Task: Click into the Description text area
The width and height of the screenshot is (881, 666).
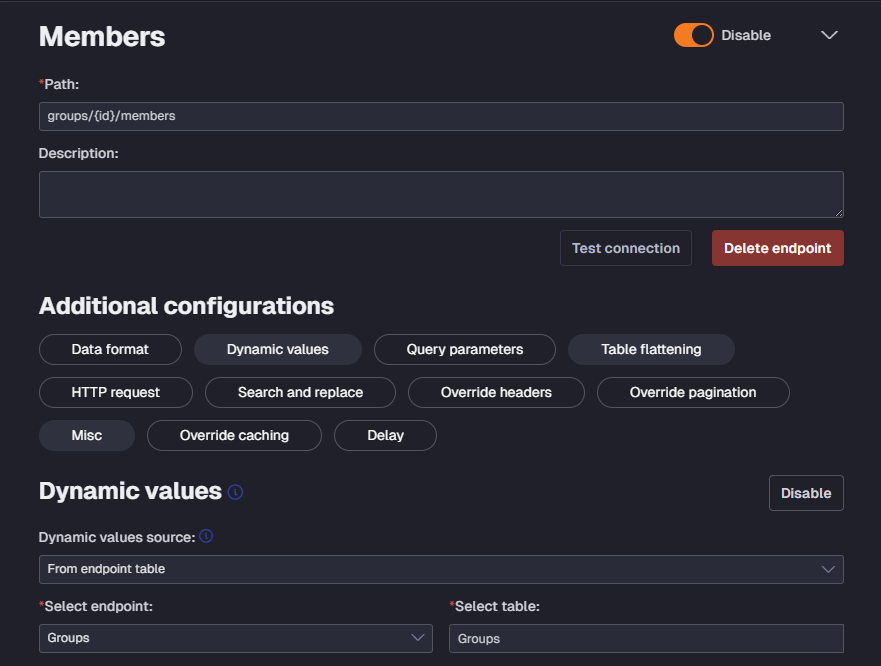Action: 441,194
